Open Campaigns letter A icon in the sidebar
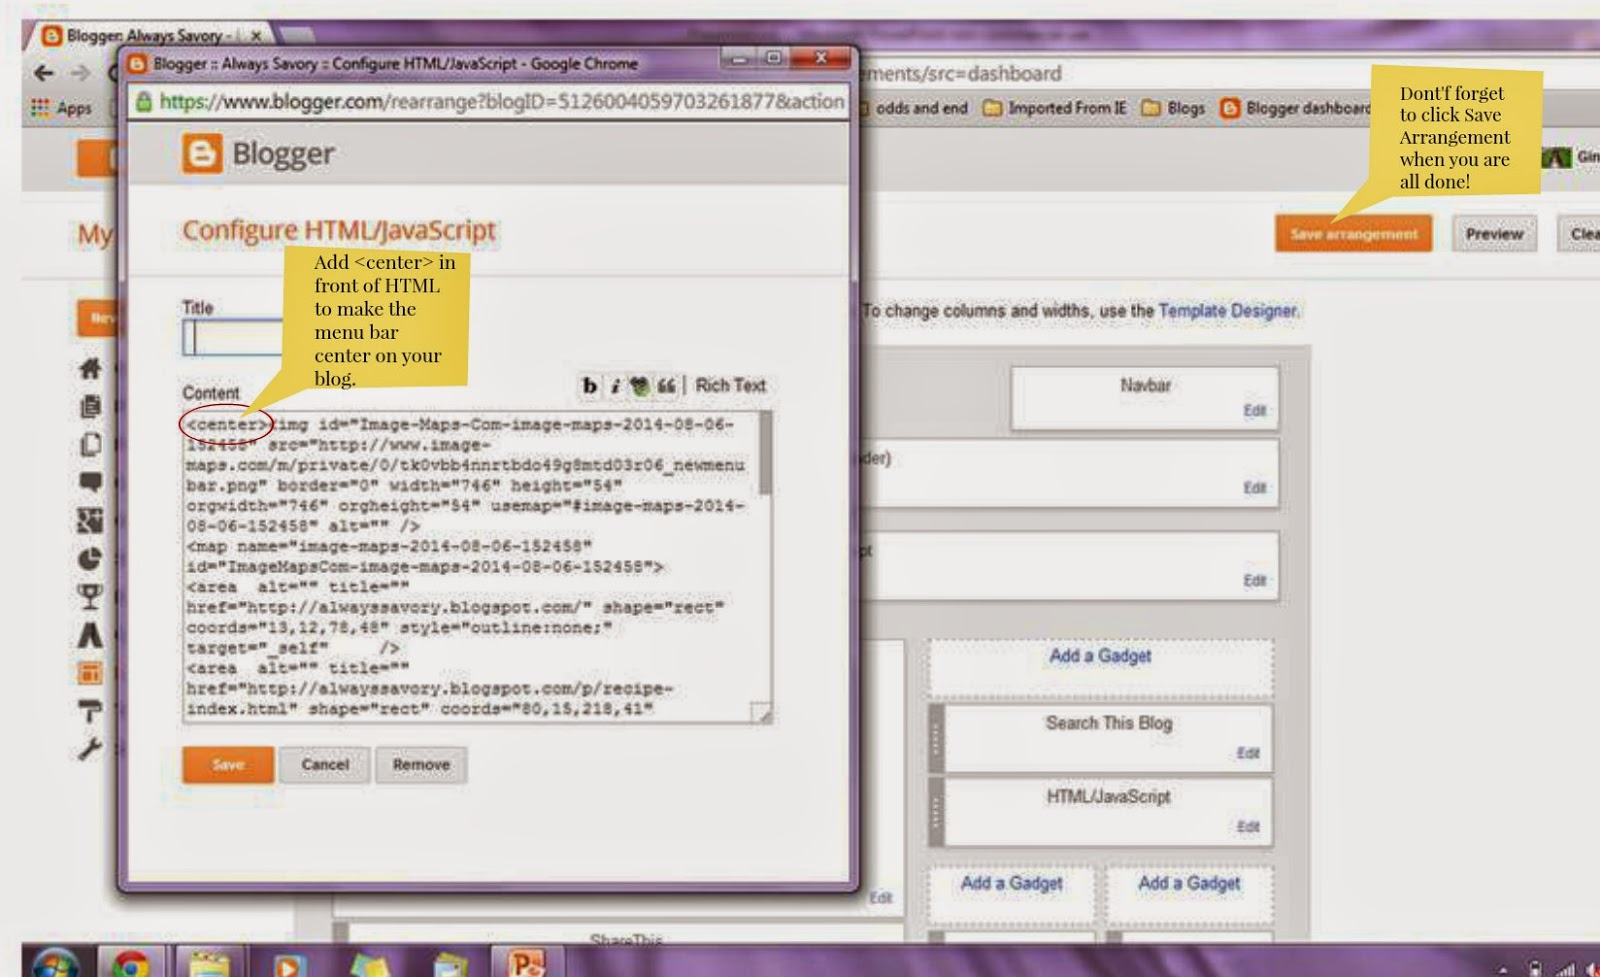The width and height of the screenshot is (1600, 977). pyautogui.click(x=90, y=635)
